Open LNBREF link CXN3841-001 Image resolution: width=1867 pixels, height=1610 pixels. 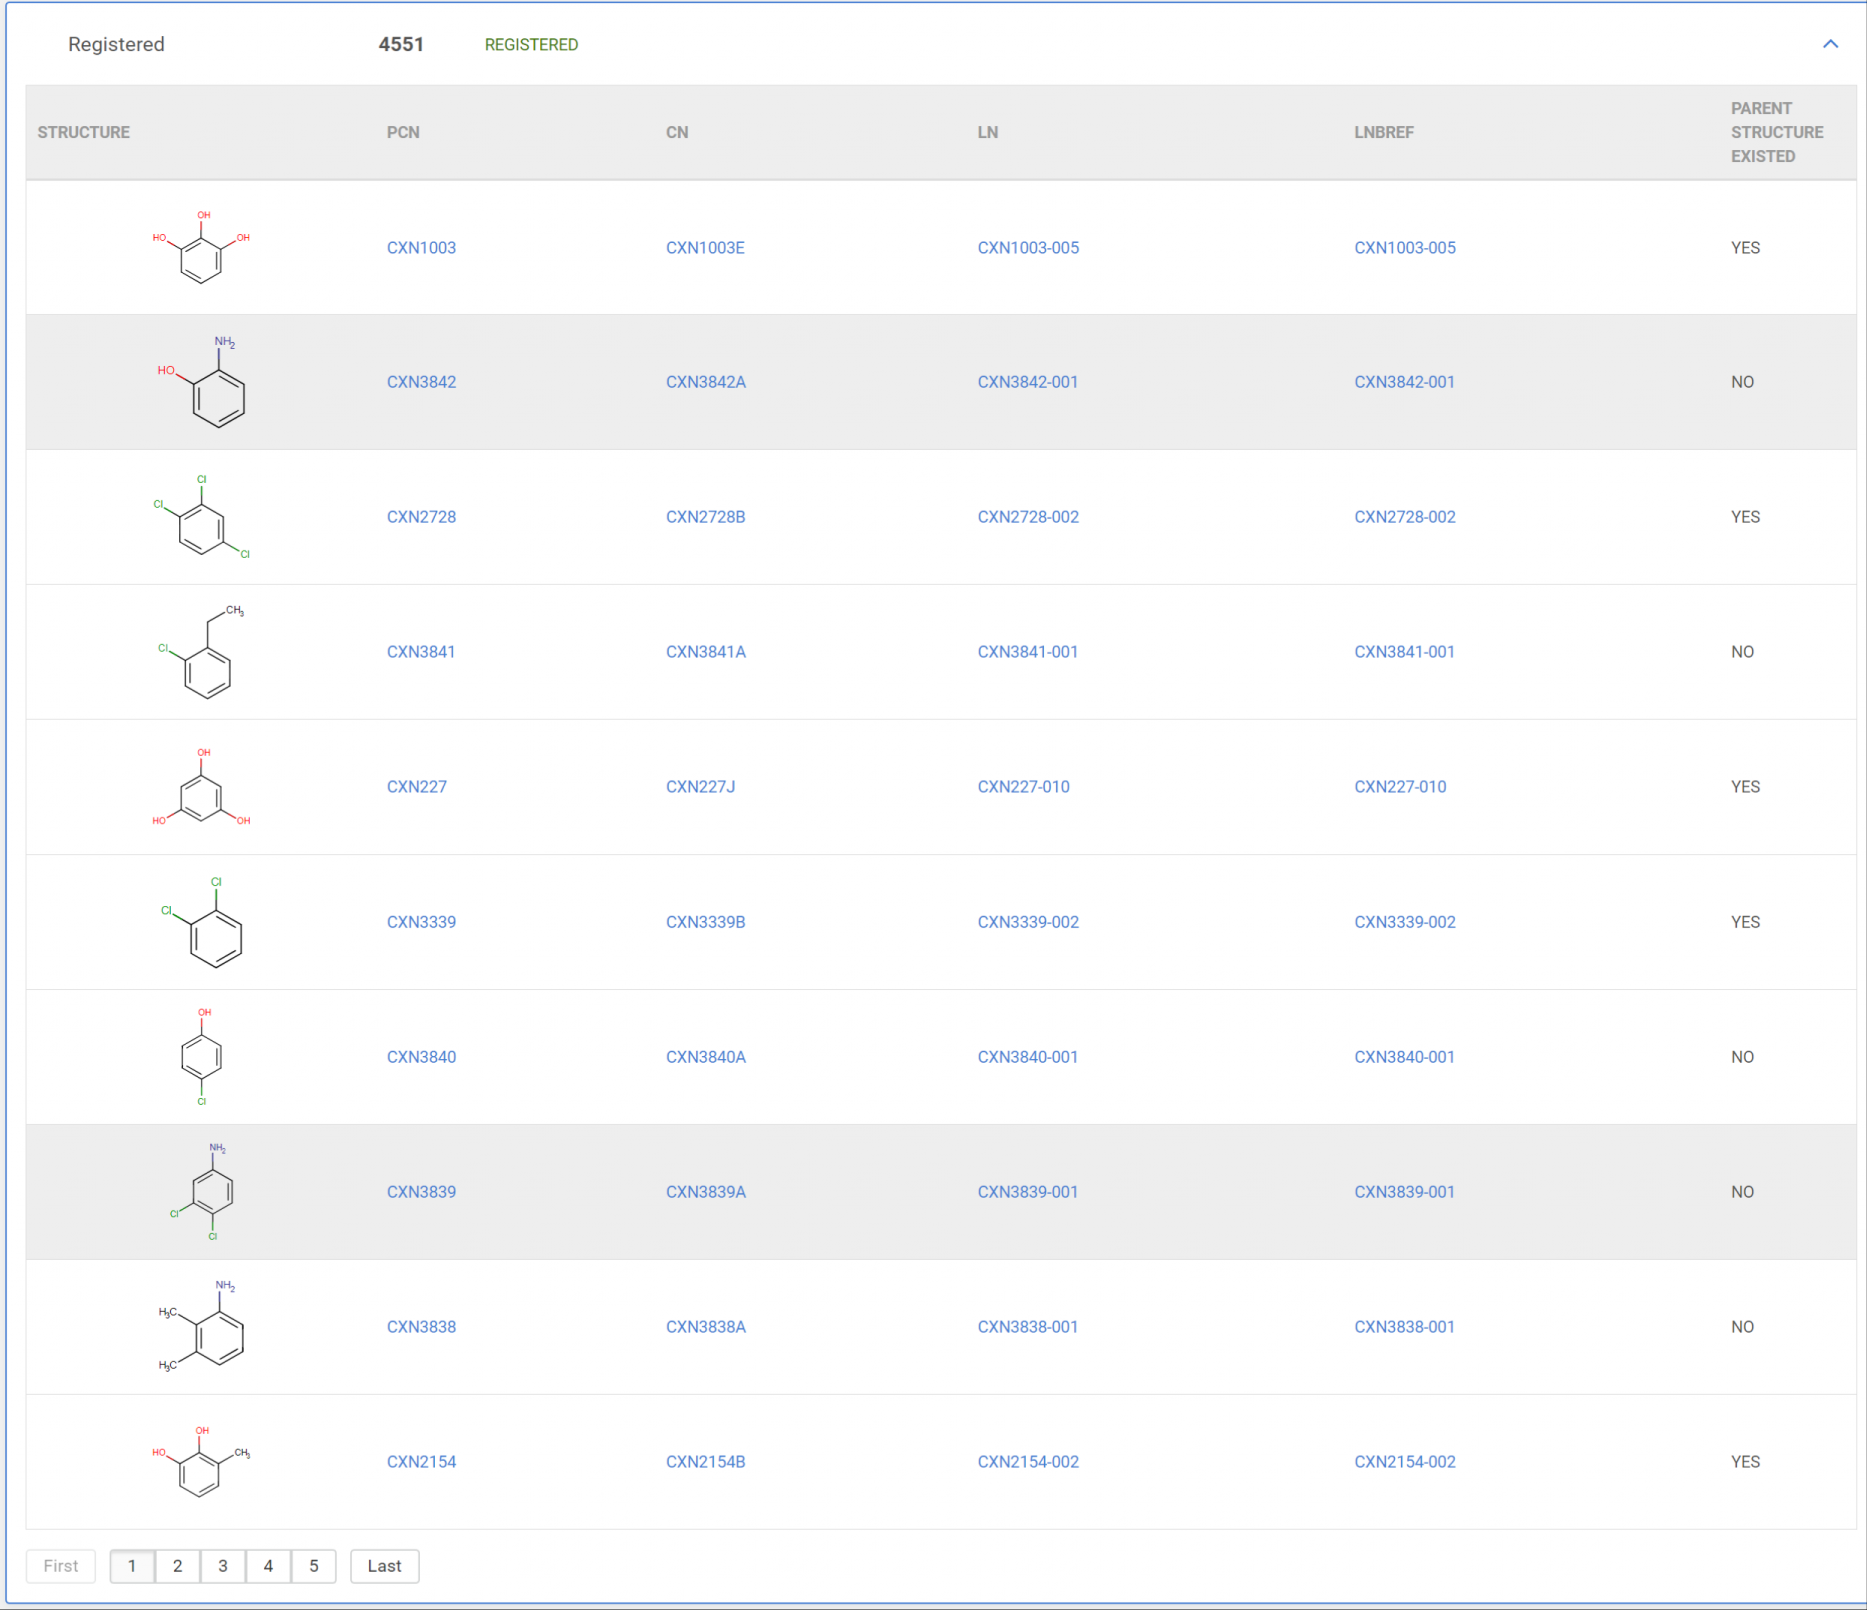[1403, 652]
